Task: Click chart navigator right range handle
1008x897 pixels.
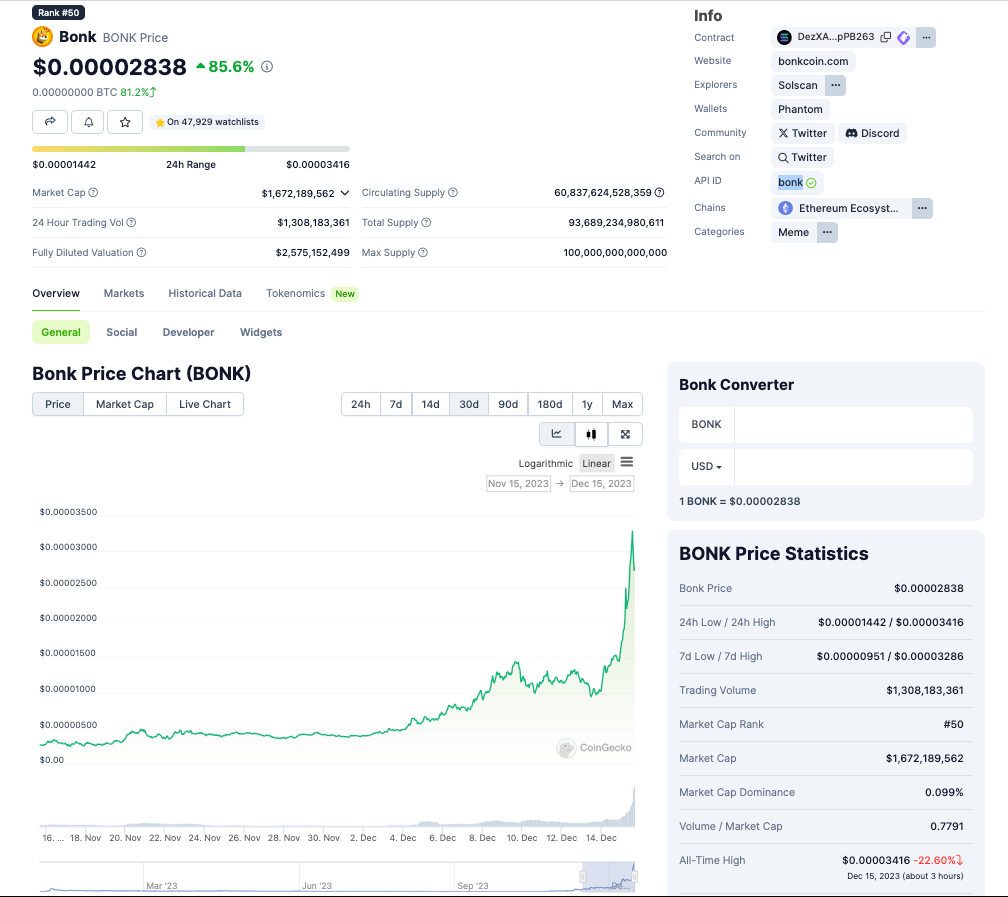Action: pyautogui.click(x=634, y=876)
